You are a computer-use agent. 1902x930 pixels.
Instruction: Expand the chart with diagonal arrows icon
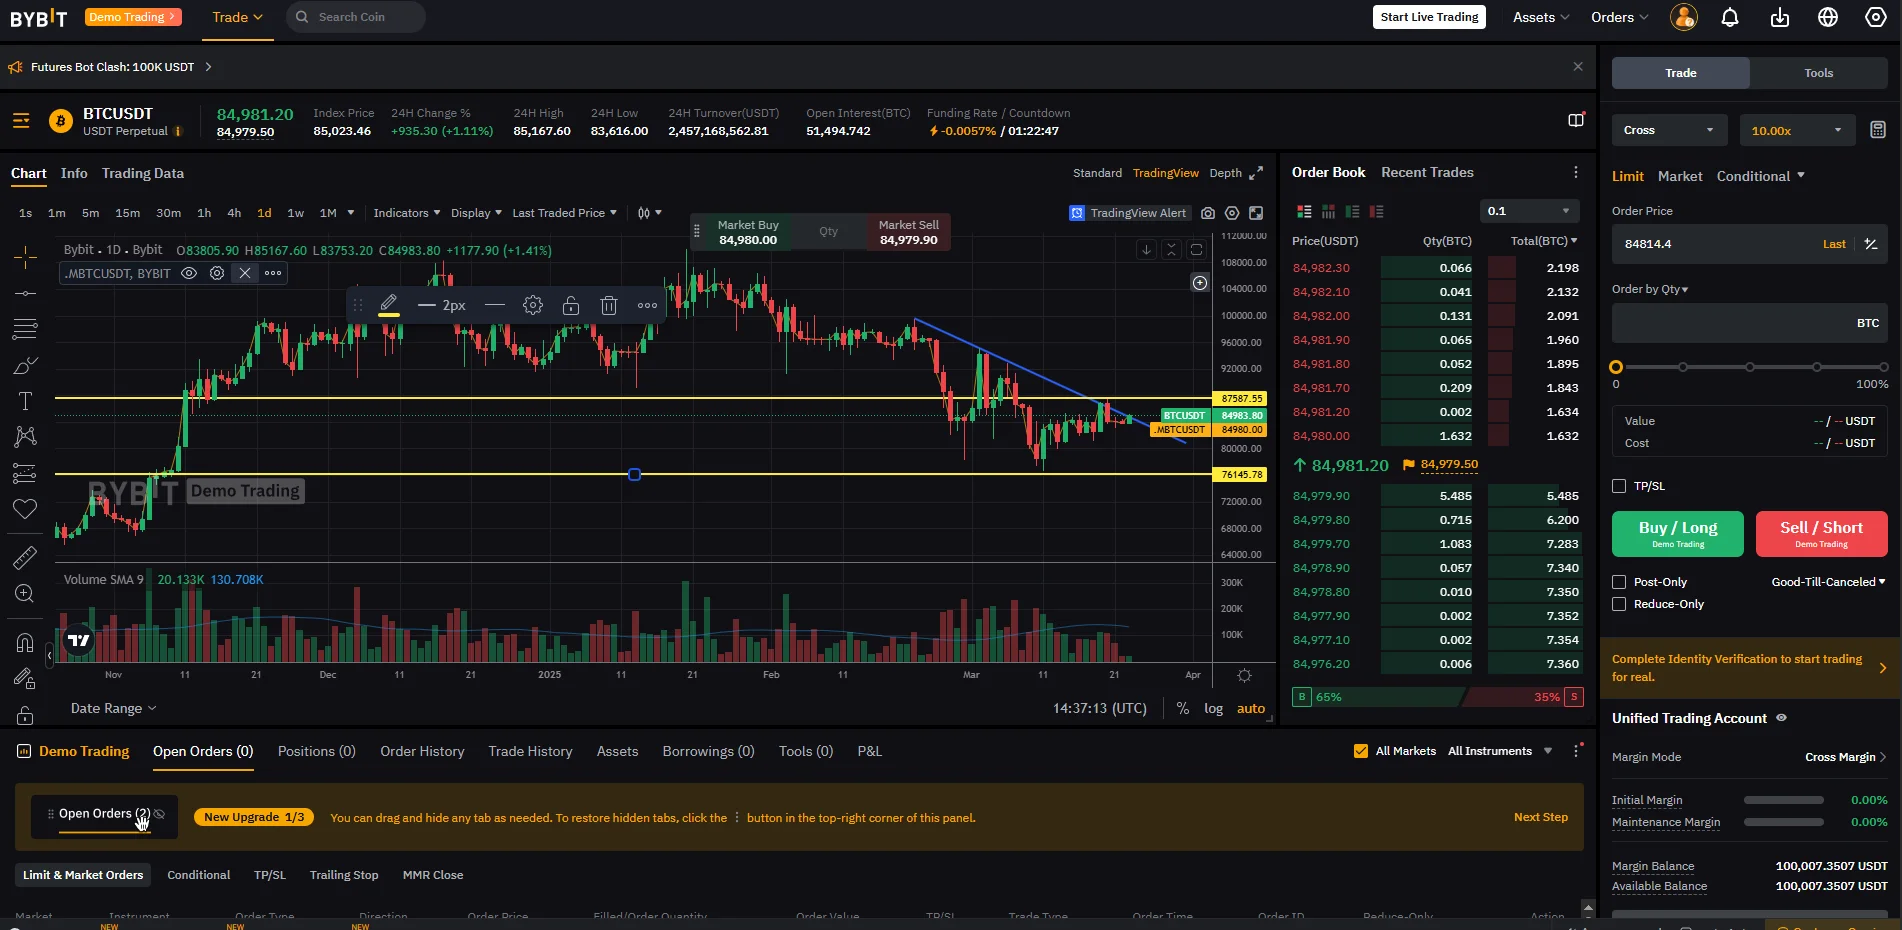[x=1256, y=173]
